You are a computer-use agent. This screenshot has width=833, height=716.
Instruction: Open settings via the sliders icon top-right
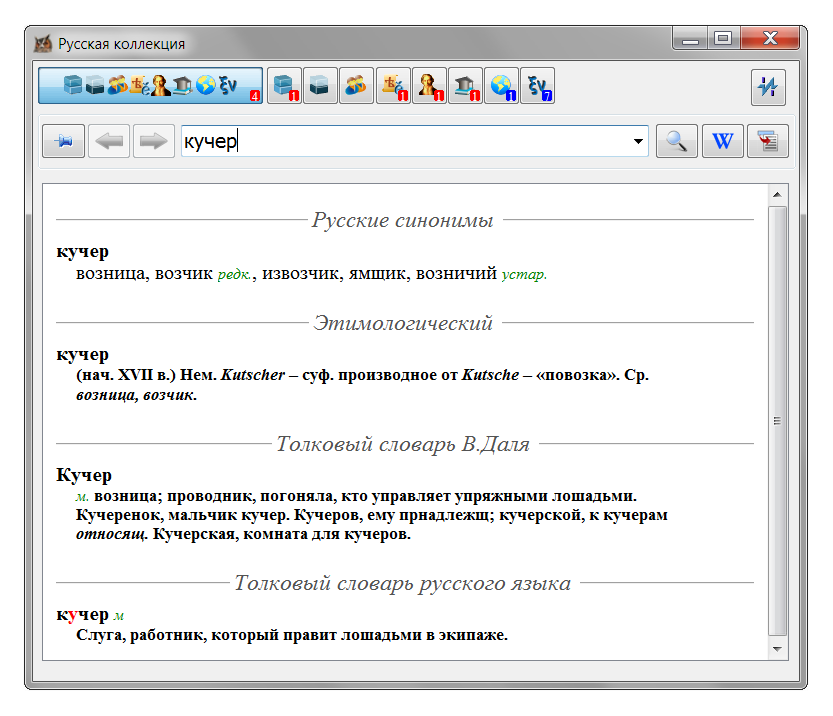point(768,86)
